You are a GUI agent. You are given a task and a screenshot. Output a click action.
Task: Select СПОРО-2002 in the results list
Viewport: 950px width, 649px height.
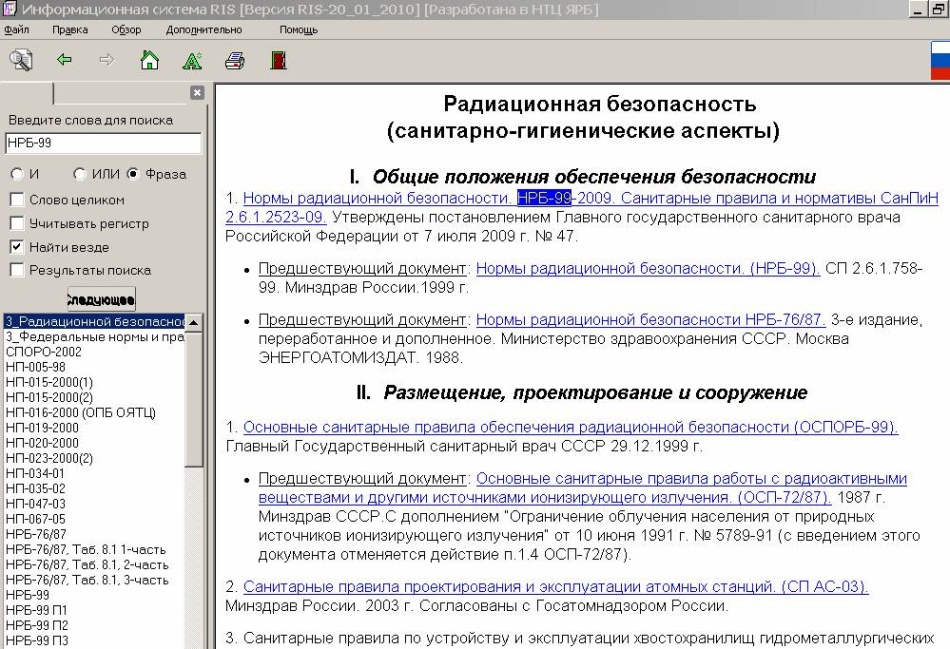click(x=44, y=352)
